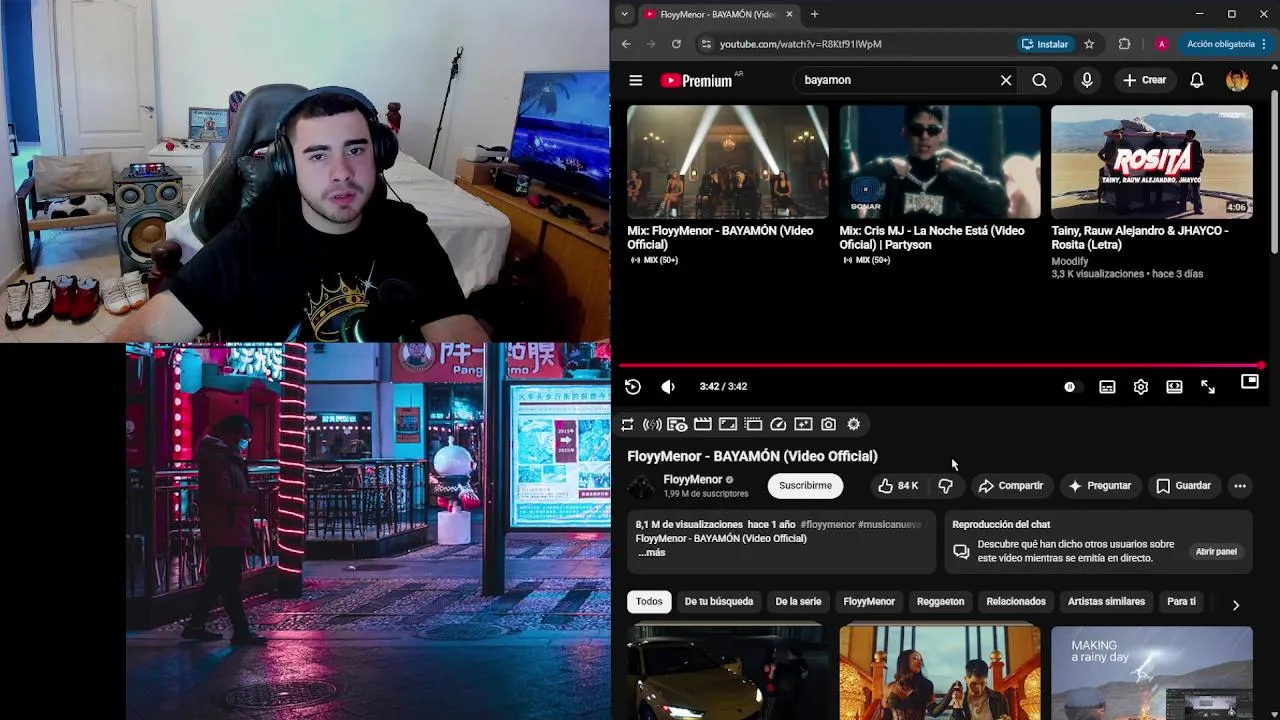Start voice search with microphone

pyautogui.click(x=1087, y=80)
